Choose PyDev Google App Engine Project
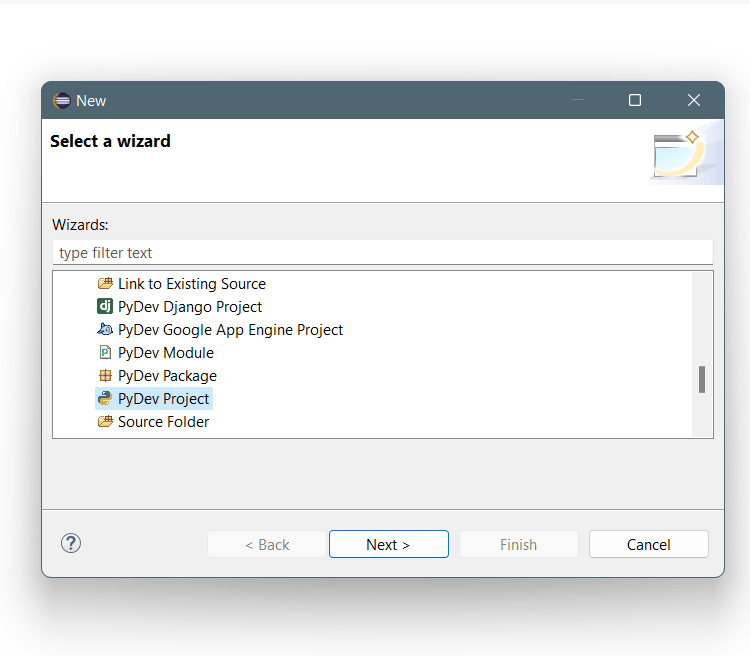Screen dimensions: 750x656 tap(231, 330)
